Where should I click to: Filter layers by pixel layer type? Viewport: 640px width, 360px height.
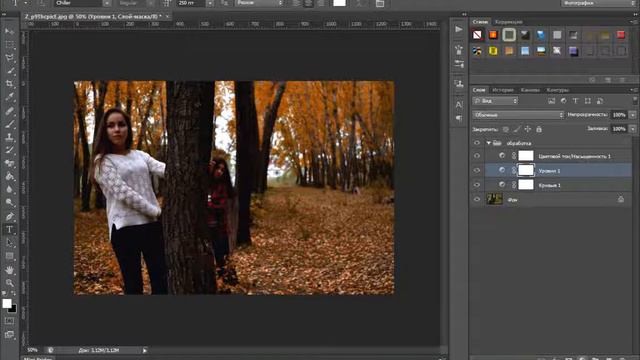[x=551, y=101]
